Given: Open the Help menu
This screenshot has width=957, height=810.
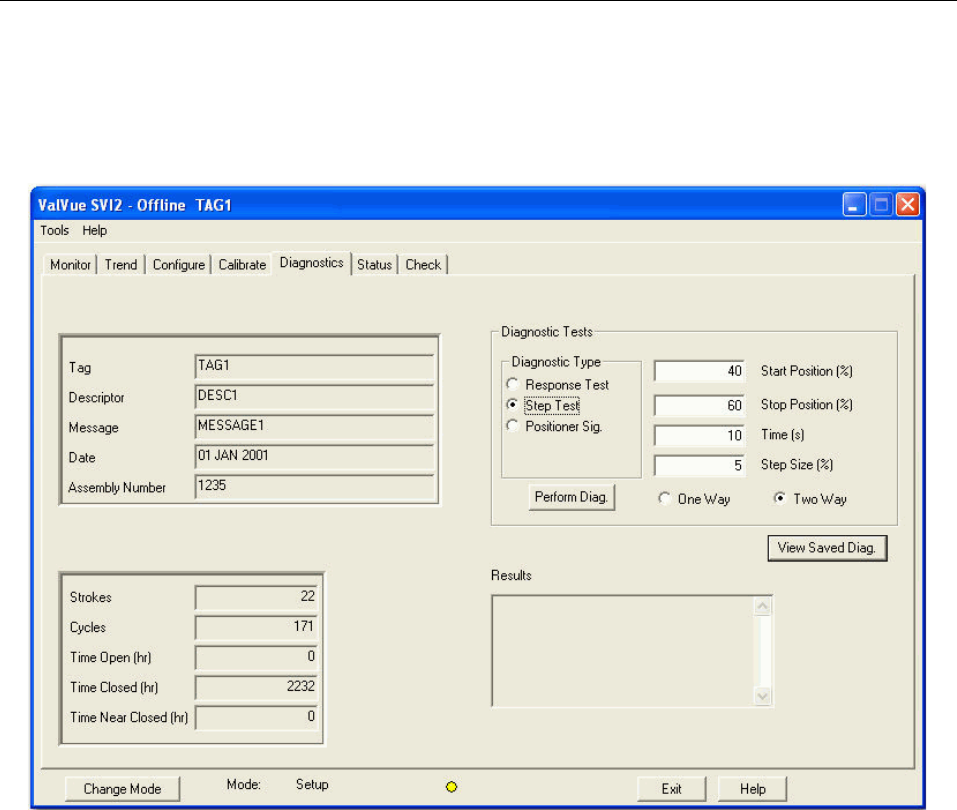Looking at the screenshot, I should 95,230.
